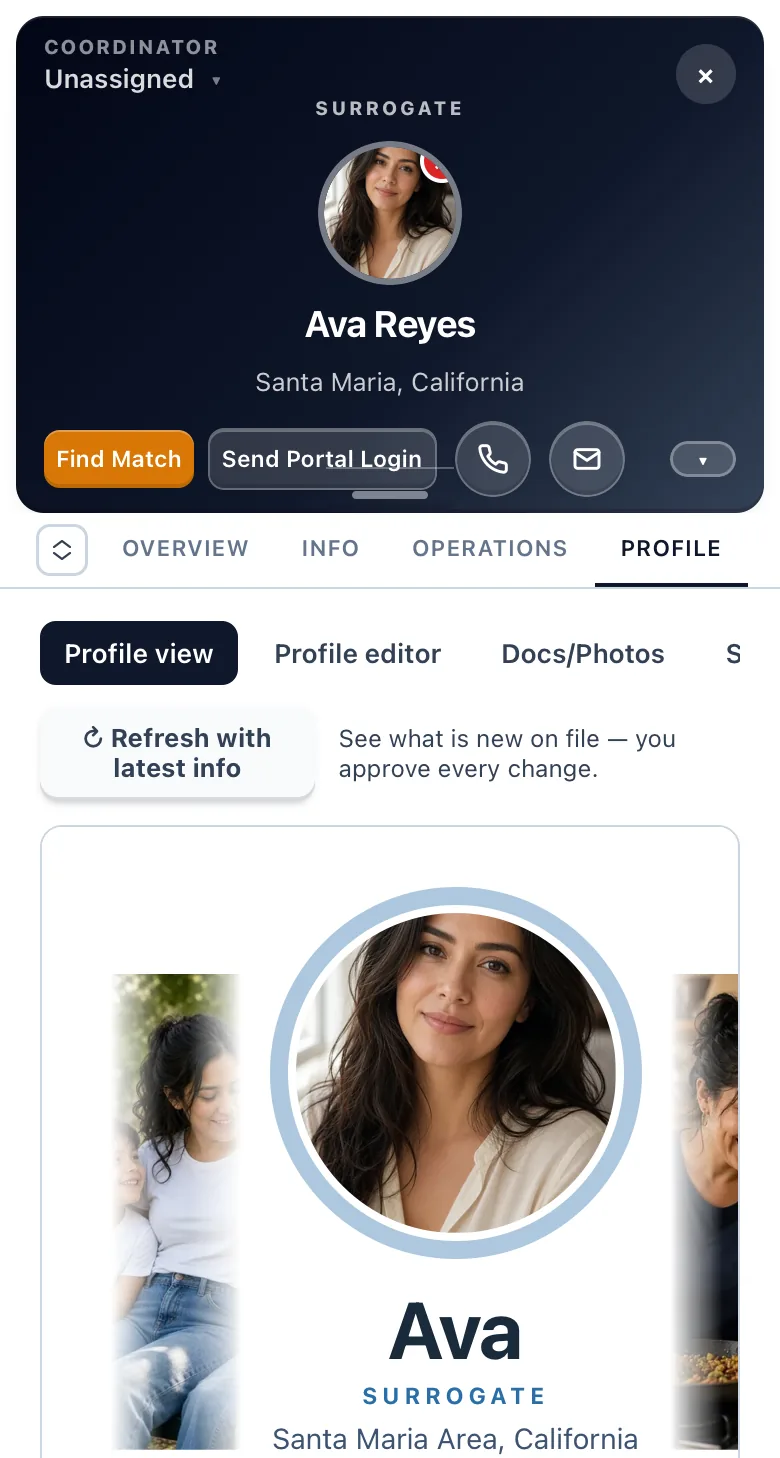Go to the Operations tab
Image resolution: width=780 pixels, height=1458 pixels.
(x=490, y=548)
